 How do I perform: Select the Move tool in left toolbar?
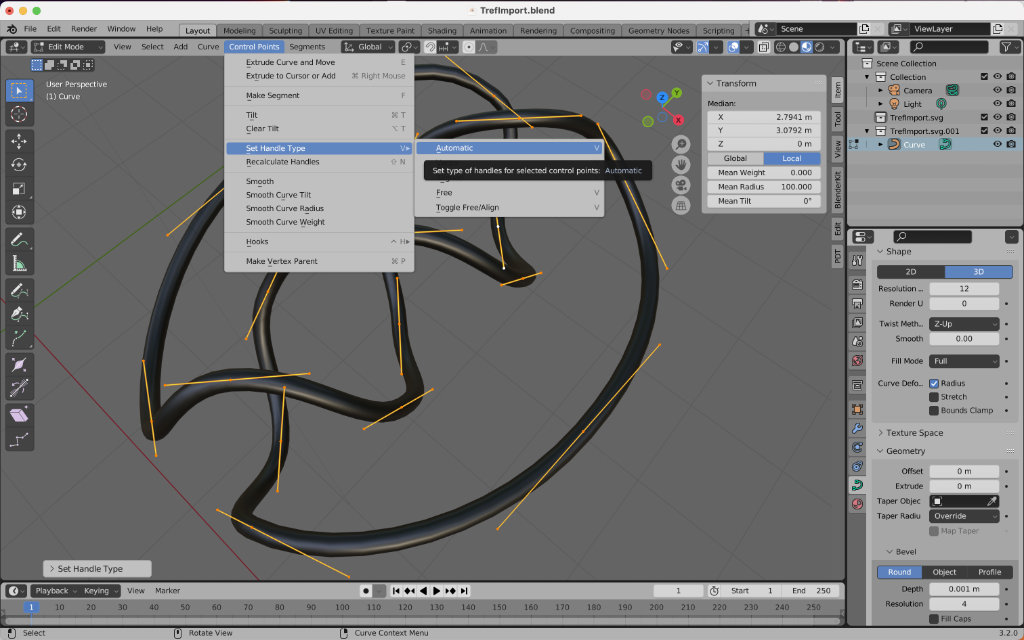click(x=19, y=140)
